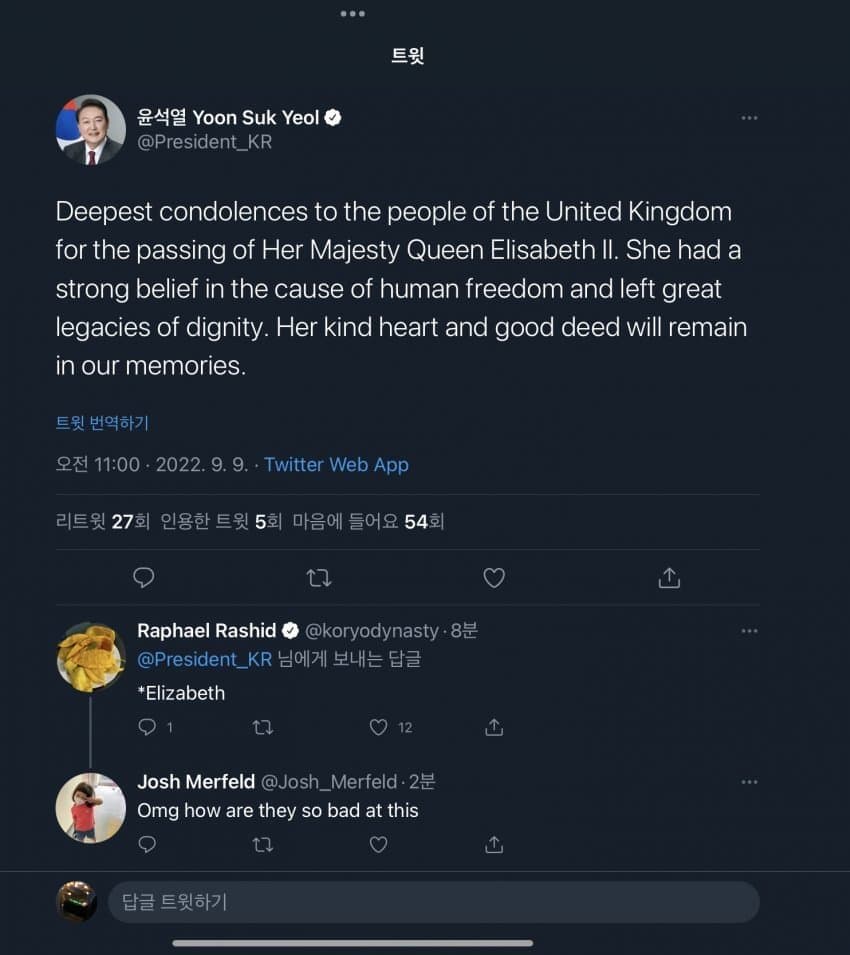
Task: Open more options on Raphael Rashid's reply
Action: click(749, 631)
